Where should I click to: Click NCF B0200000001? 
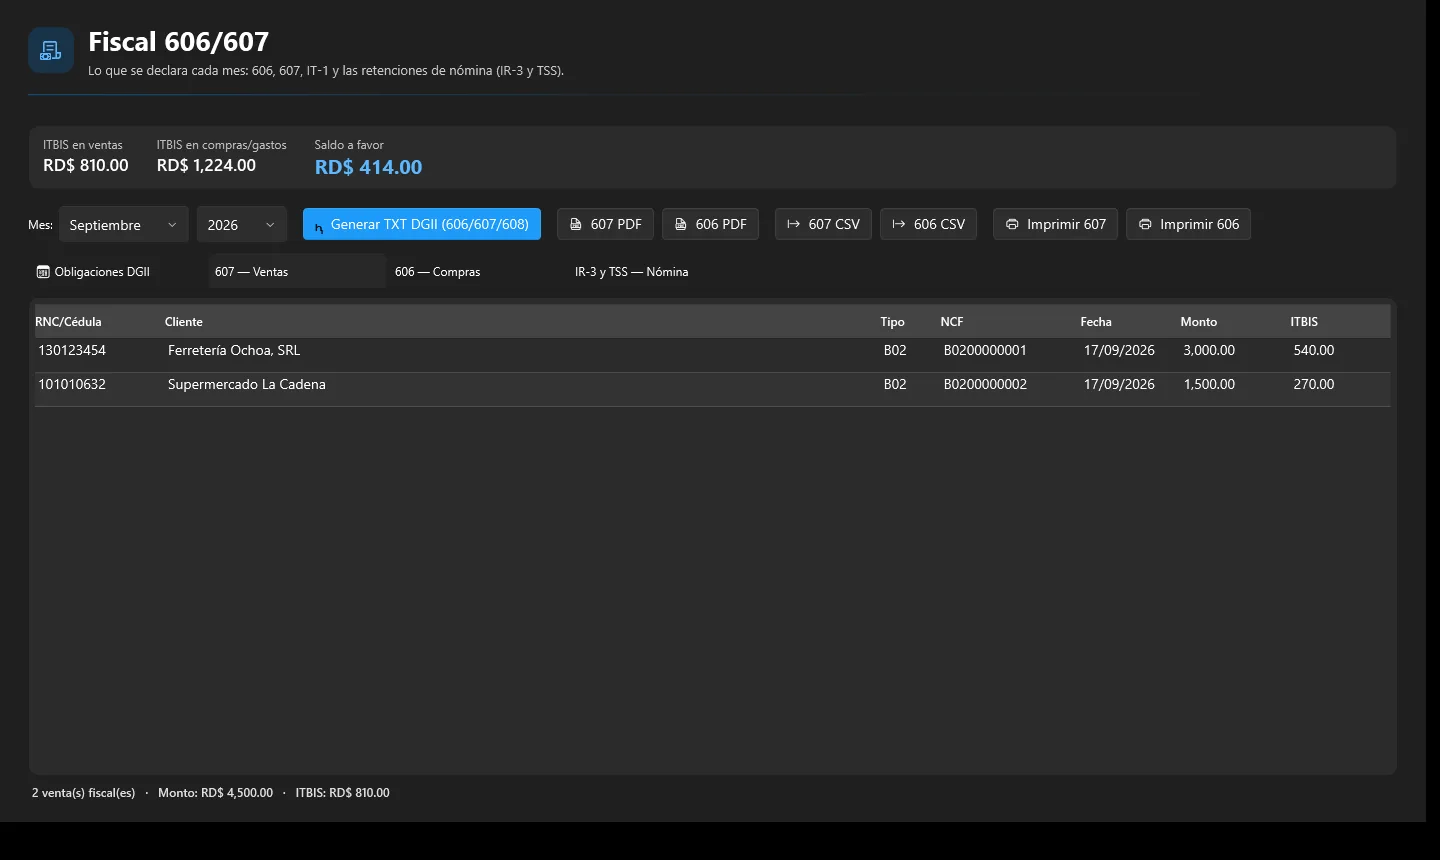coord(985,351)
